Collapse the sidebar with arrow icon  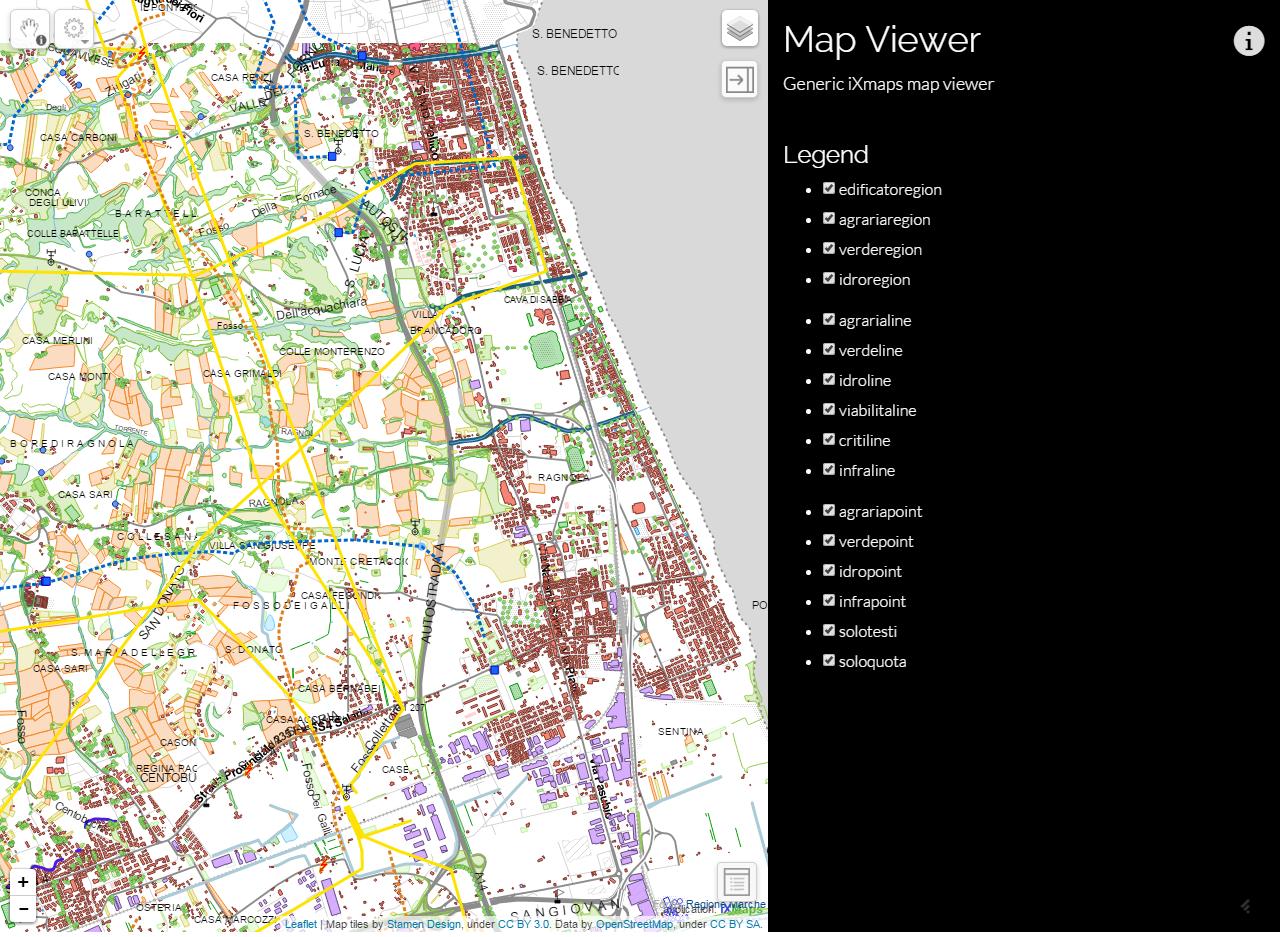(x=740, y=79)
